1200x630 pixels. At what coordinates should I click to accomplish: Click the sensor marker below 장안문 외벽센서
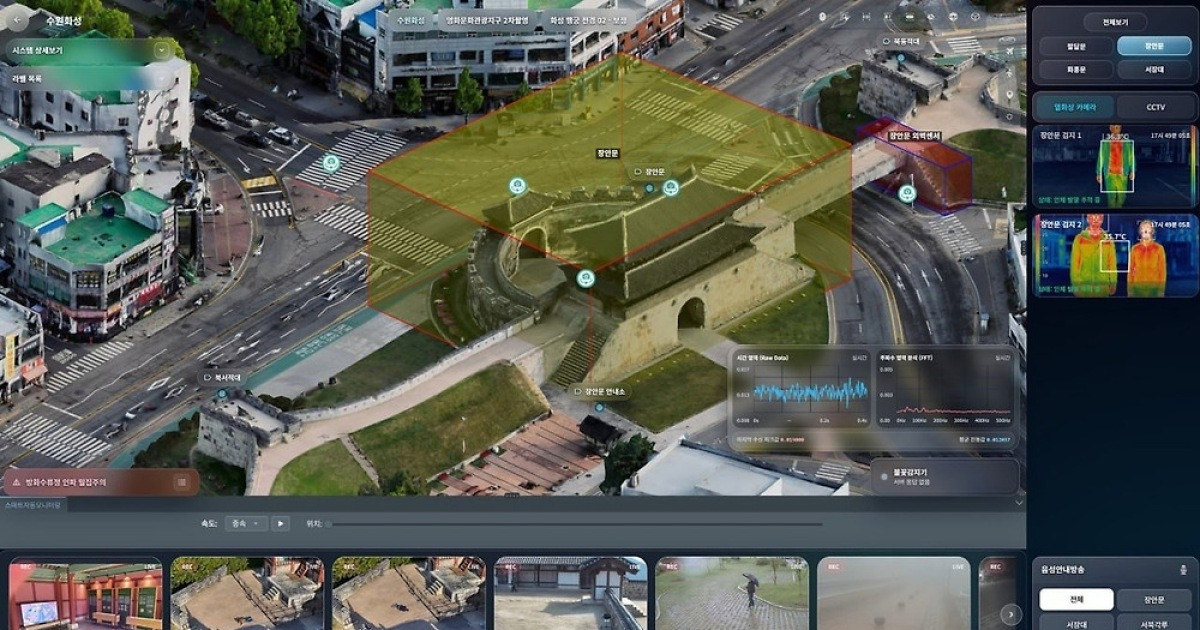(x=906, y=193)
